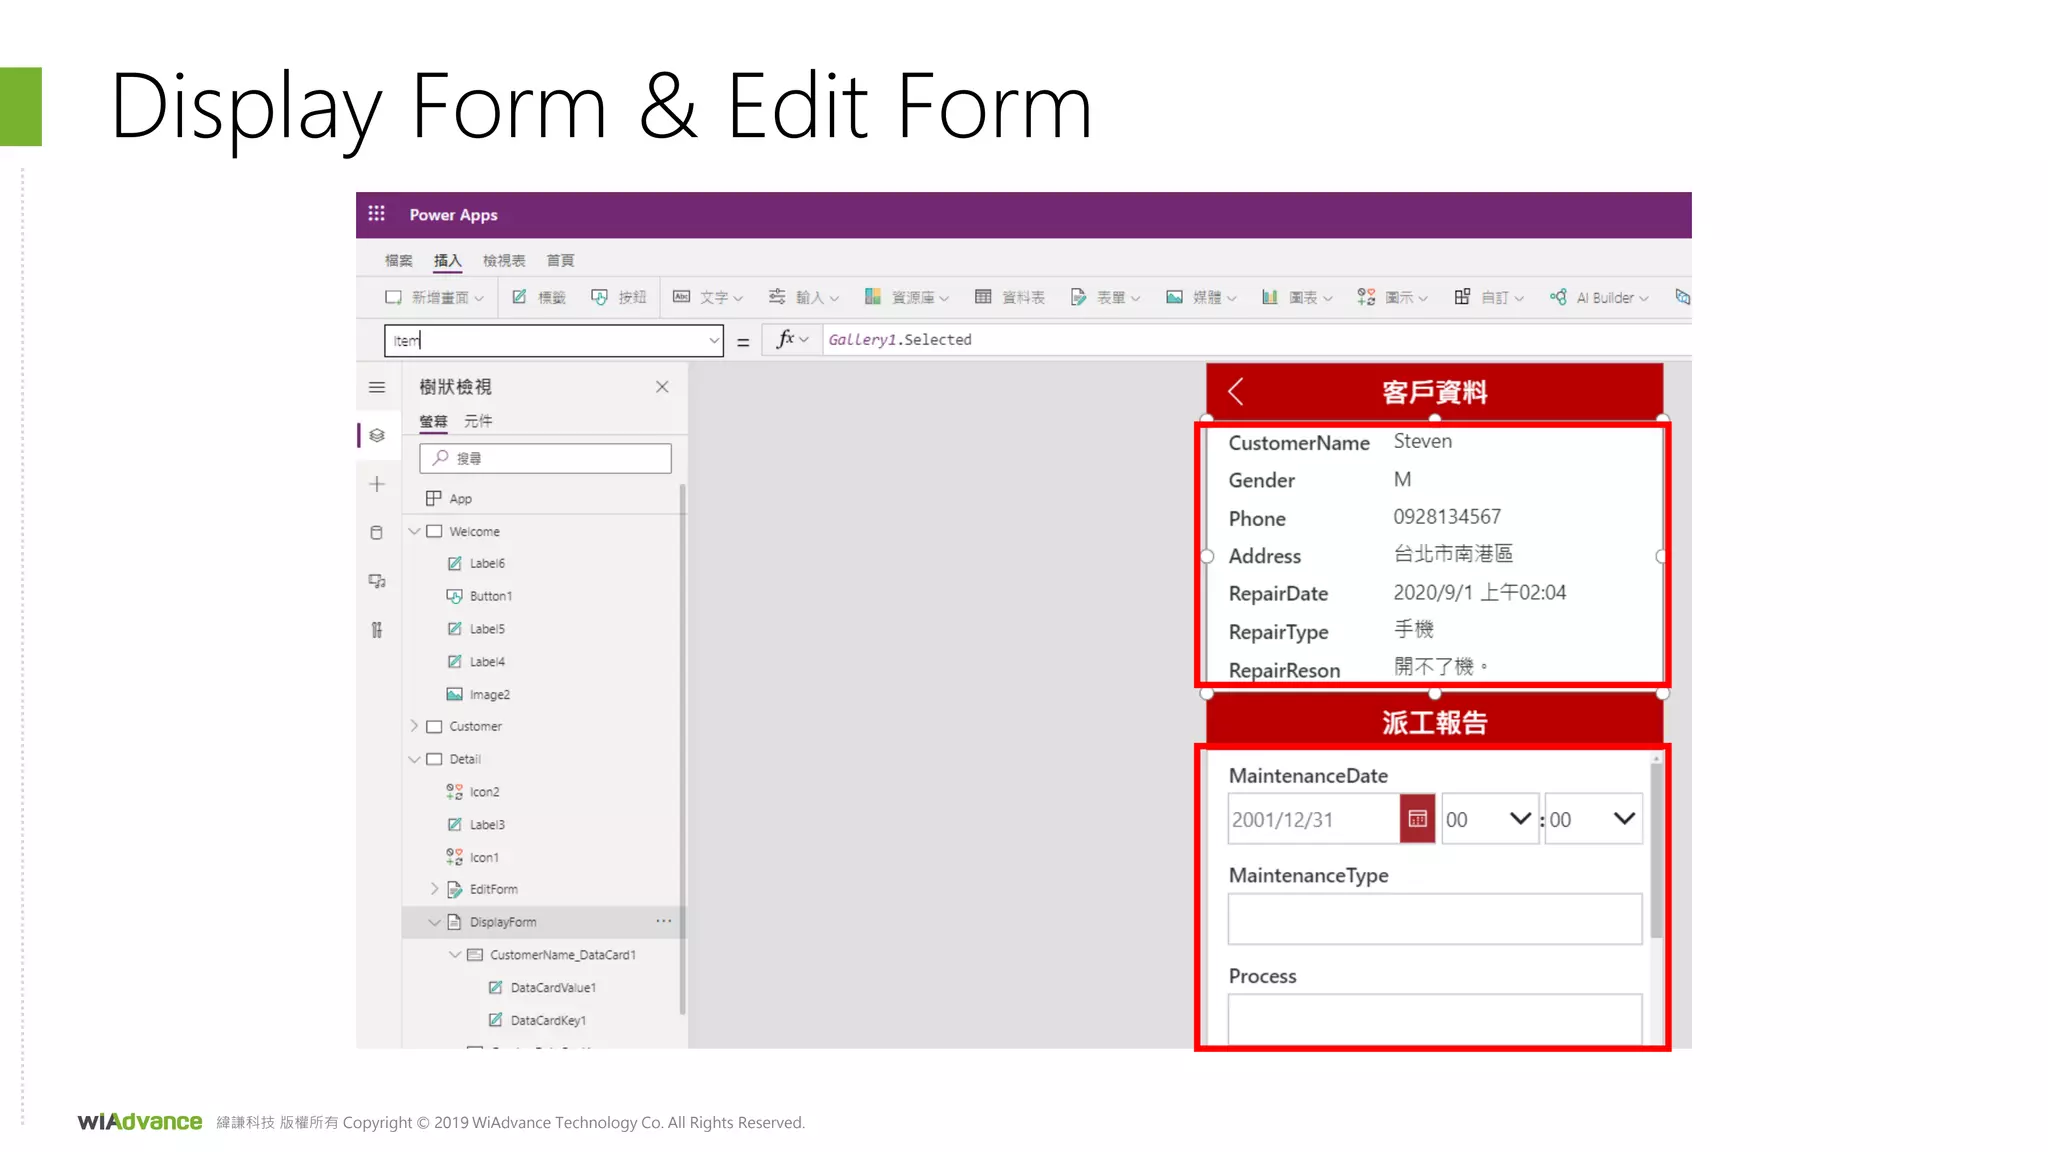Open the media icon in left rail
This screenshot has width=2048, height=1152.
[x=377, y=581]
